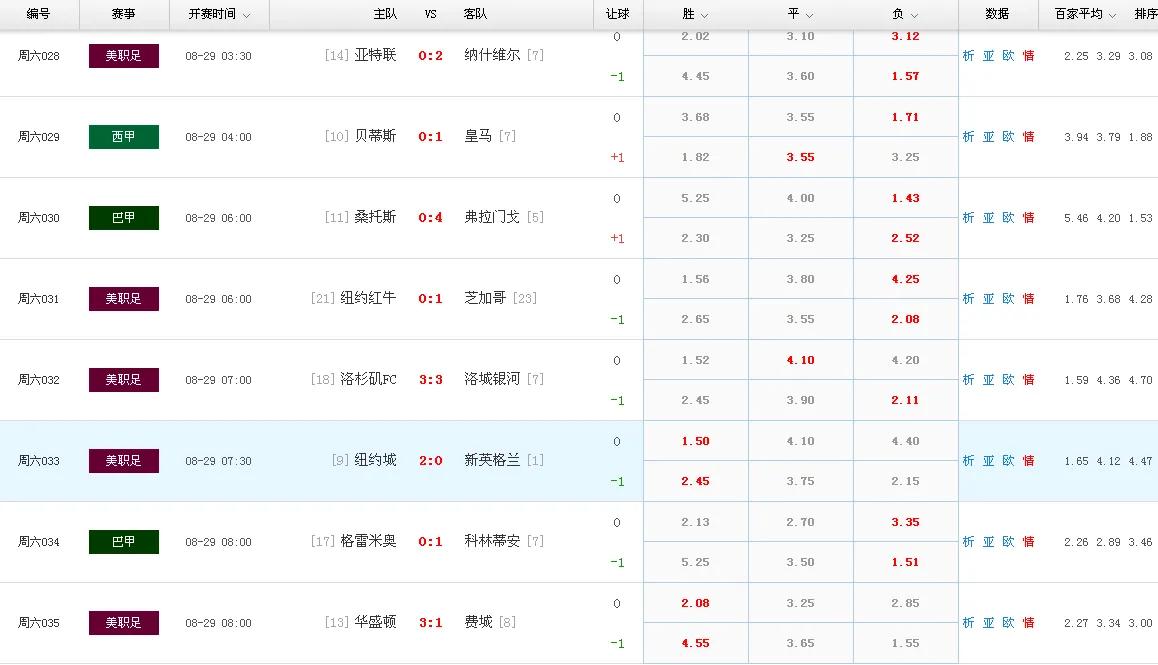Screen dimensions: 1158x665
Task: Select the 数据 column header
Action: tap(996, 14)
